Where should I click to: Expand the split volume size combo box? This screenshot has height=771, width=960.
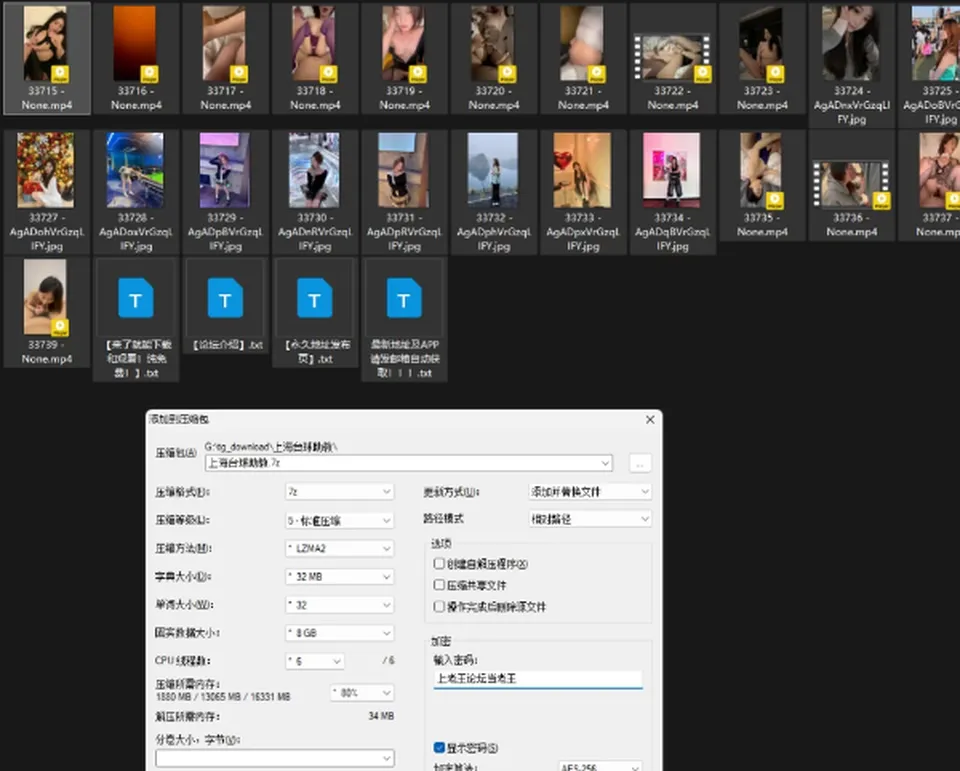pos(275,758)
